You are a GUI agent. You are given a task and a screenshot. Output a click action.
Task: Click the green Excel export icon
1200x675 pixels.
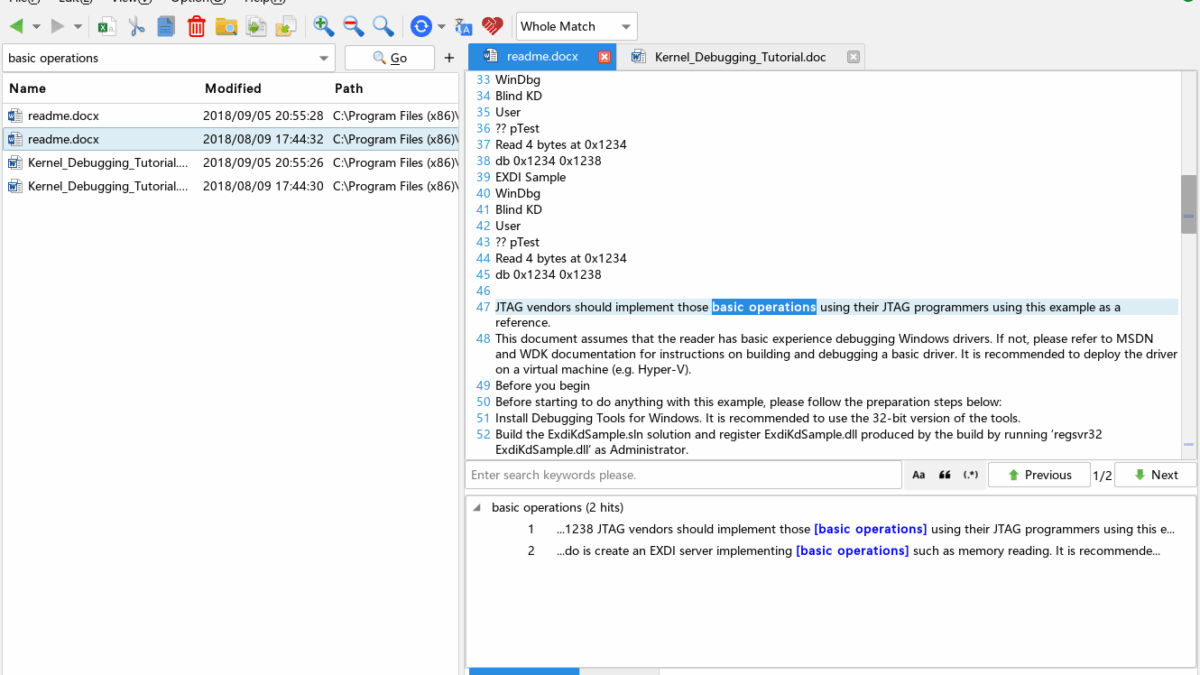pyautogui.click(x=107, y=26)
